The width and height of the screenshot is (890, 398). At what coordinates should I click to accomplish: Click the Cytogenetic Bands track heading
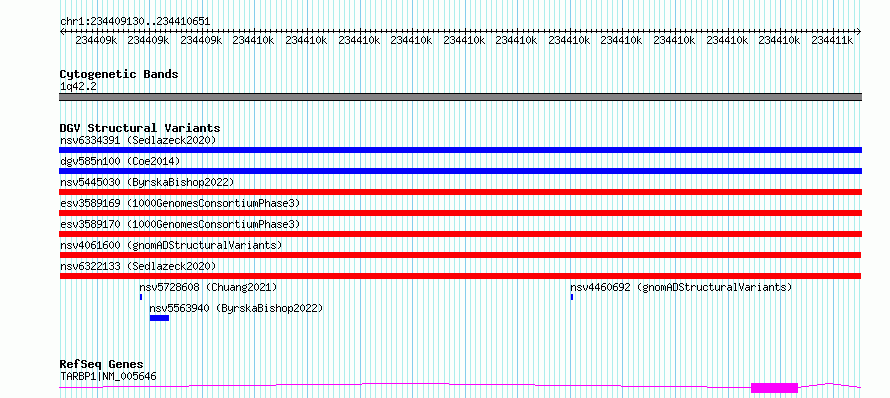(119, 74)
